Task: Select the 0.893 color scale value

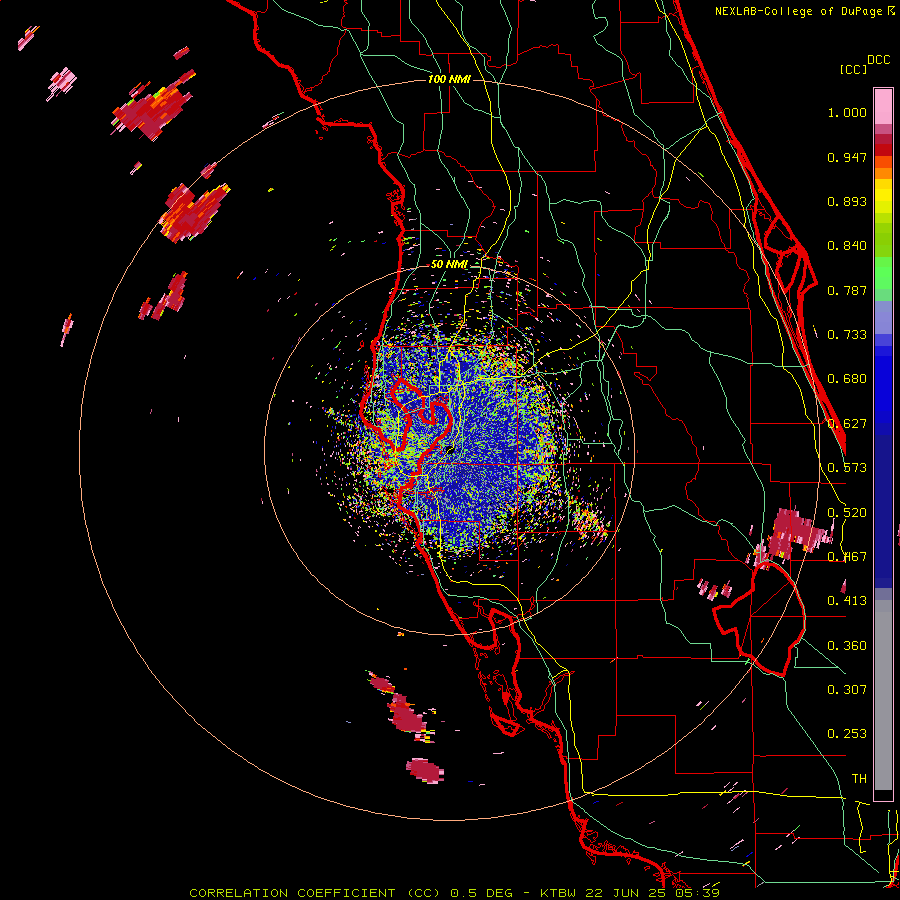Action: [x=847, y=201]
